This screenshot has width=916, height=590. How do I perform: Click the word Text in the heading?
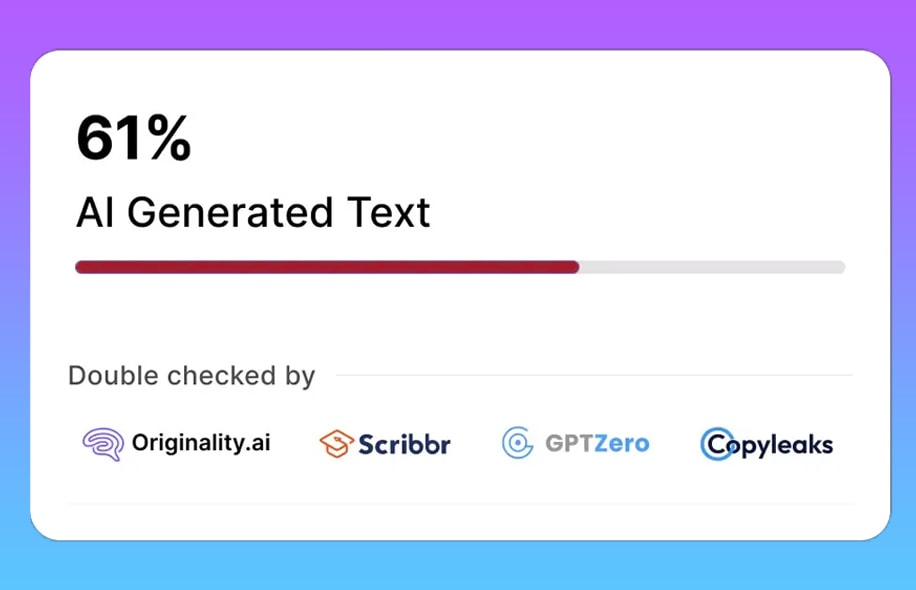coord(388,212)
